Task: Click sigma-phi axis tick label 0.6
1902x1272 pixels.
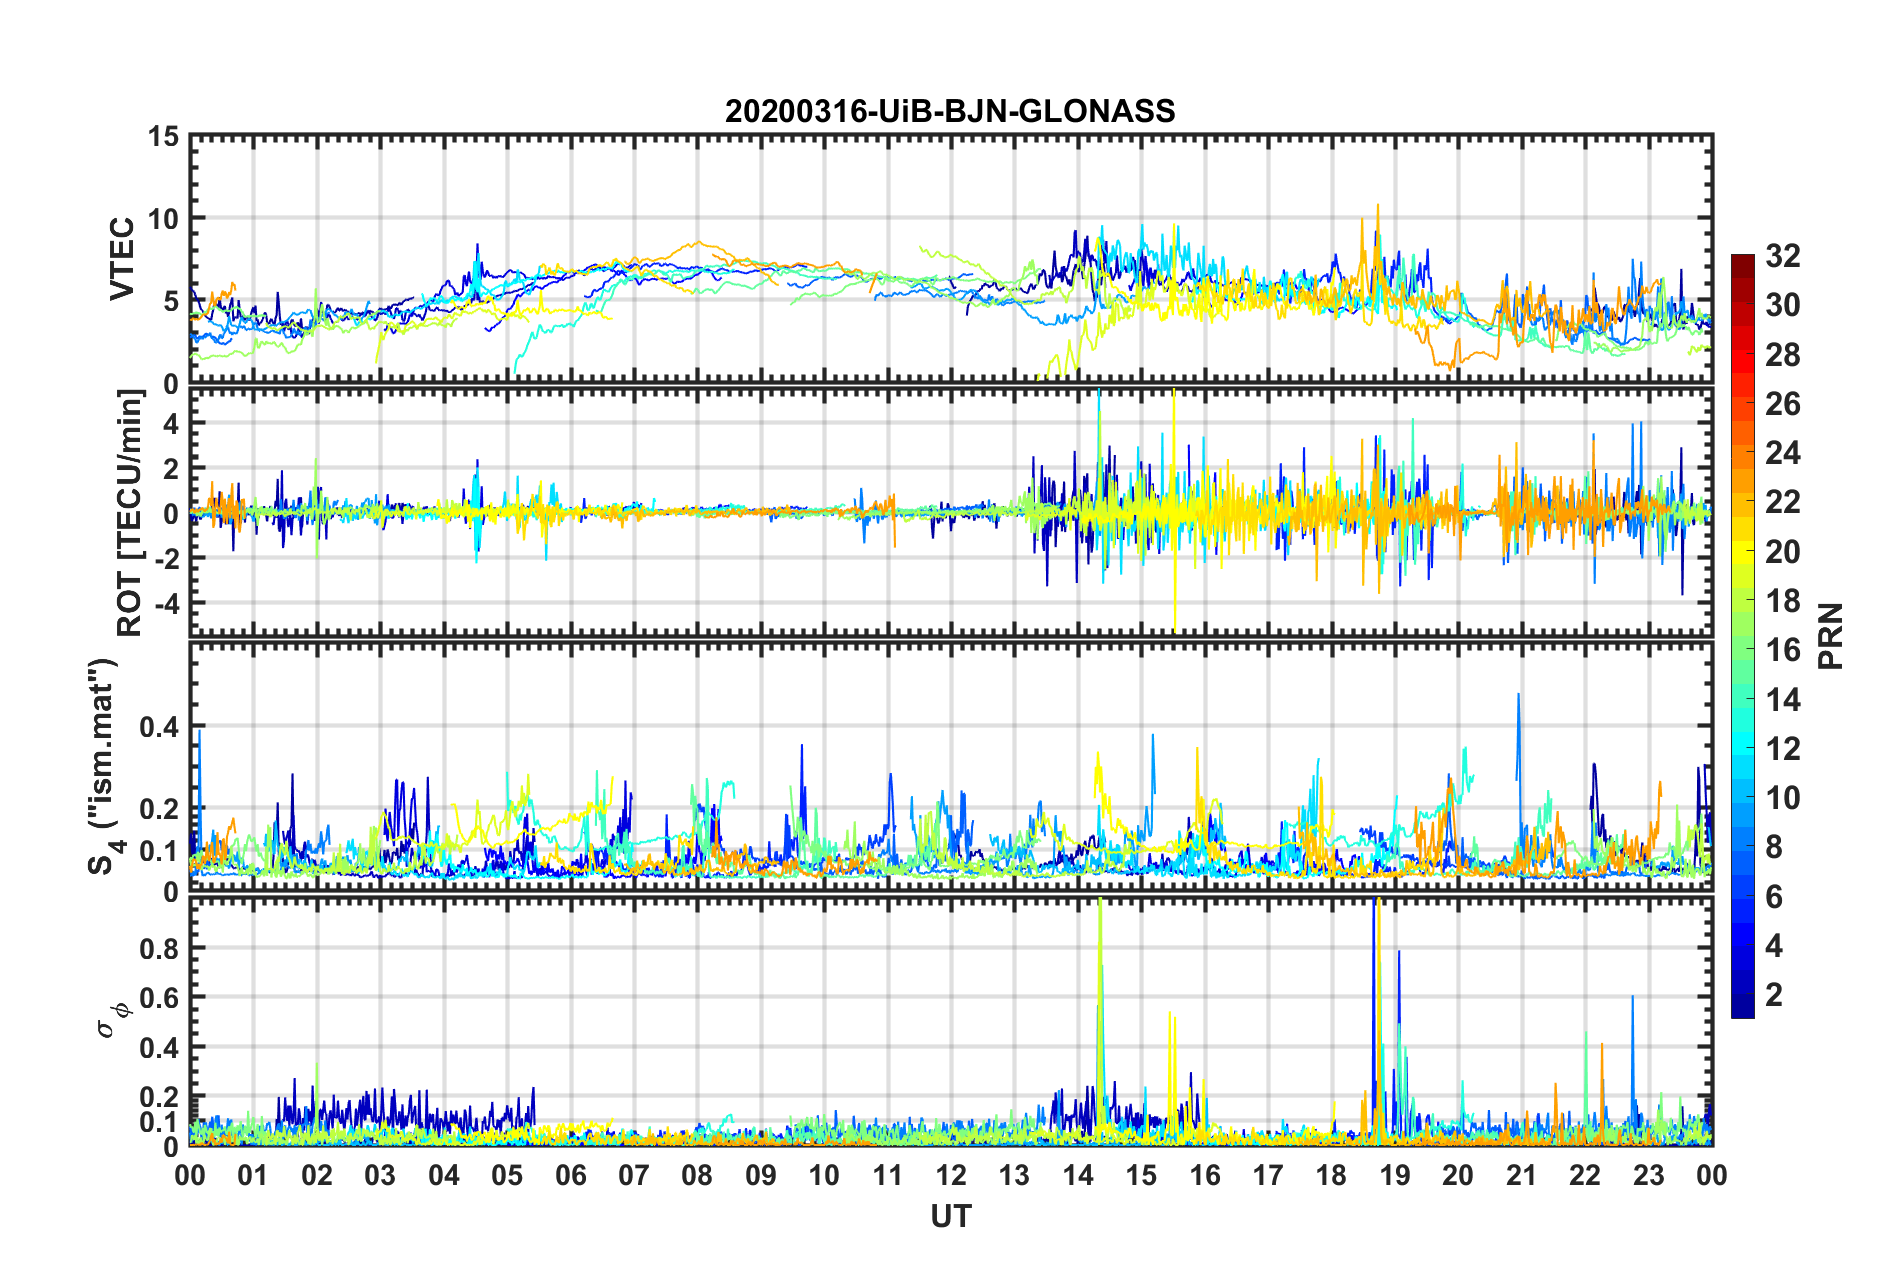Action: pos(160,998)
